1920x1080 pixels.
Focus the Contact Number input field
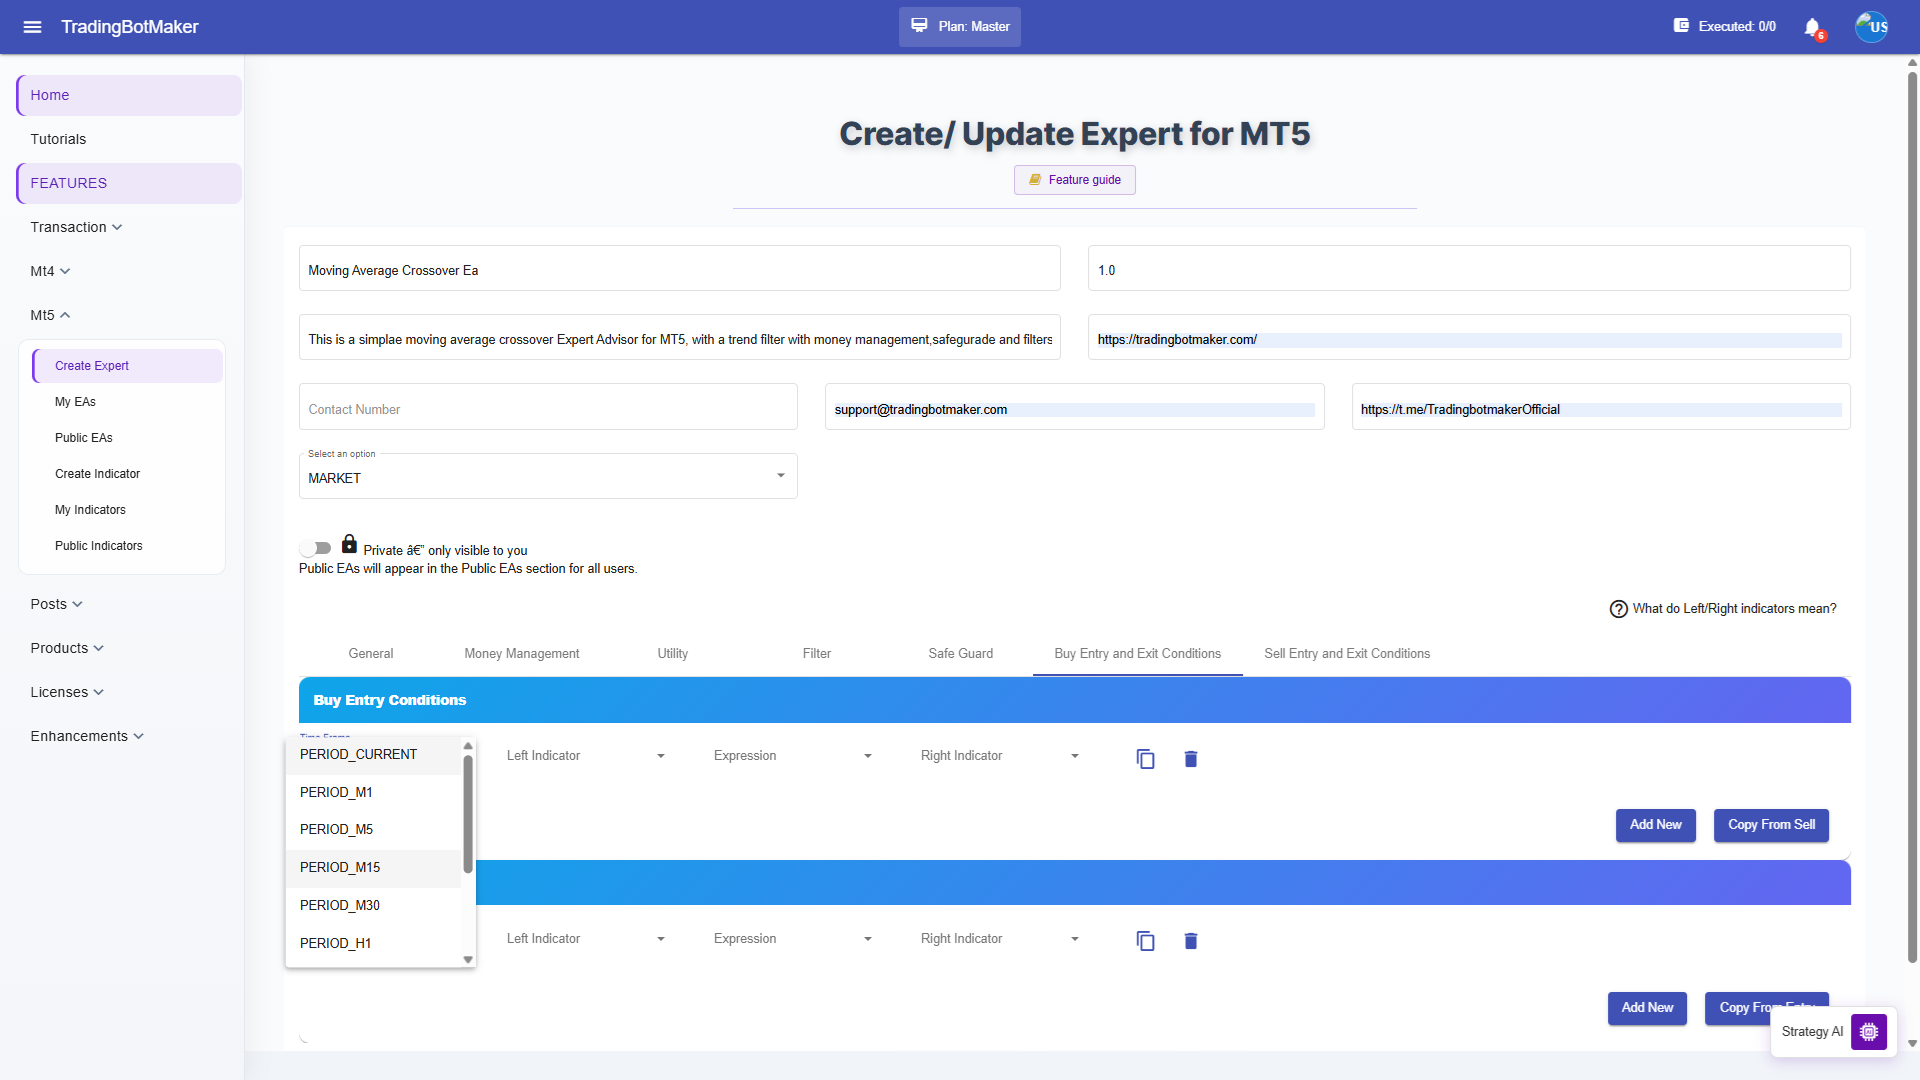[x=548, y=408]
